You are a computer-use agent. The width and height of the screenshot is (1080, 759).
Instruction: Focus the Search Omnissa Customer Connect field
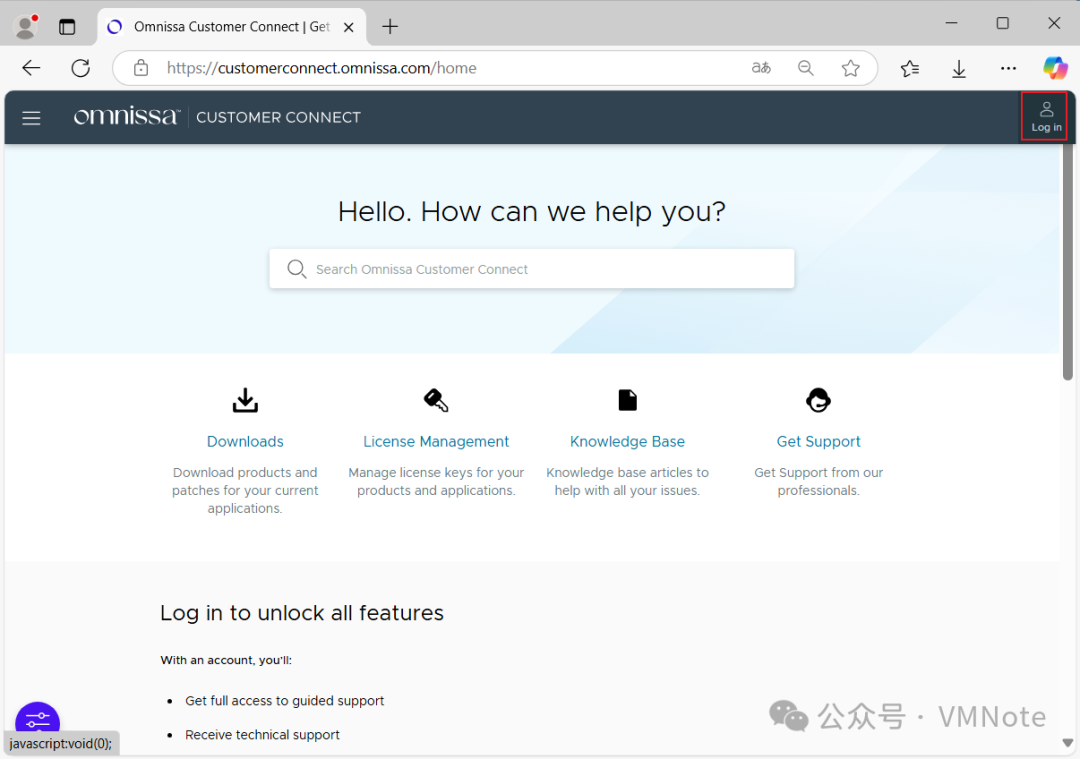pos(532,269)
